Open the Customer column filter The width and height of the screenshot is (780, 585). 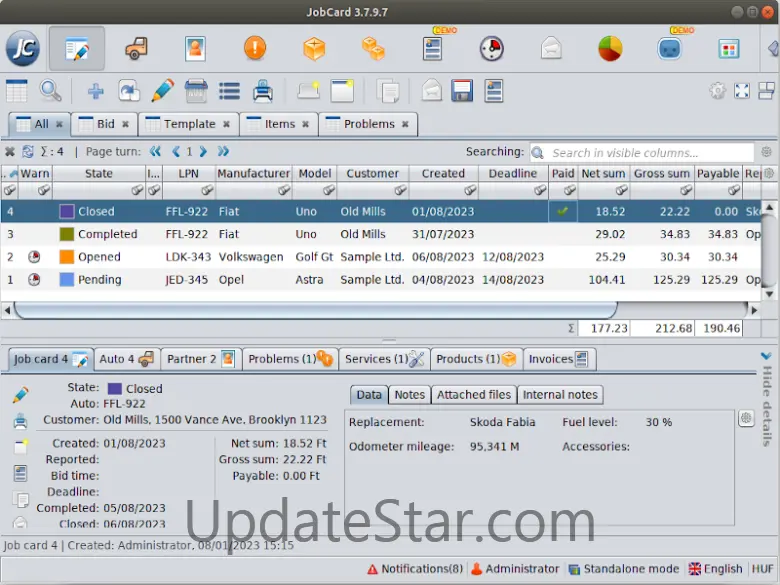pos(400,190)
